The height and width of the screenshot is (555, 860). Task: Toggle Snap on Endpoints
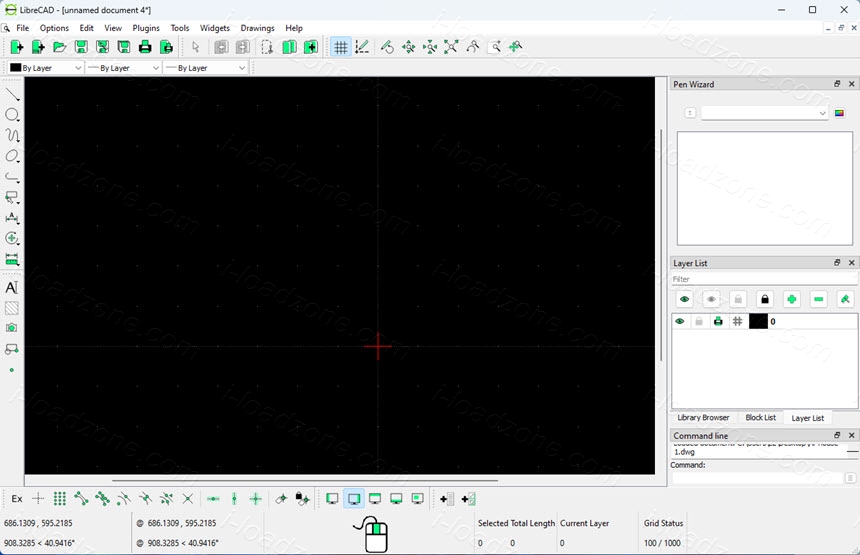pyautogui.click(x=81, y=499)
